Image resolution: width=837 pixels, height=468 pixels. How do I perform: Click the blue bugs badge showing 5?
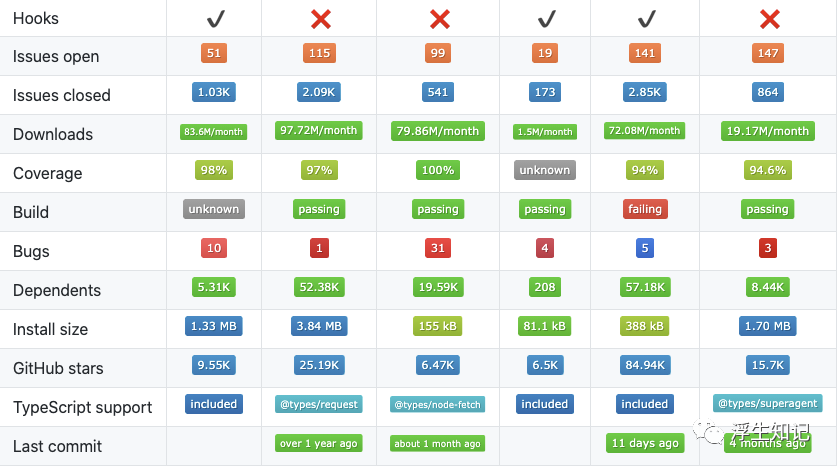645,248
